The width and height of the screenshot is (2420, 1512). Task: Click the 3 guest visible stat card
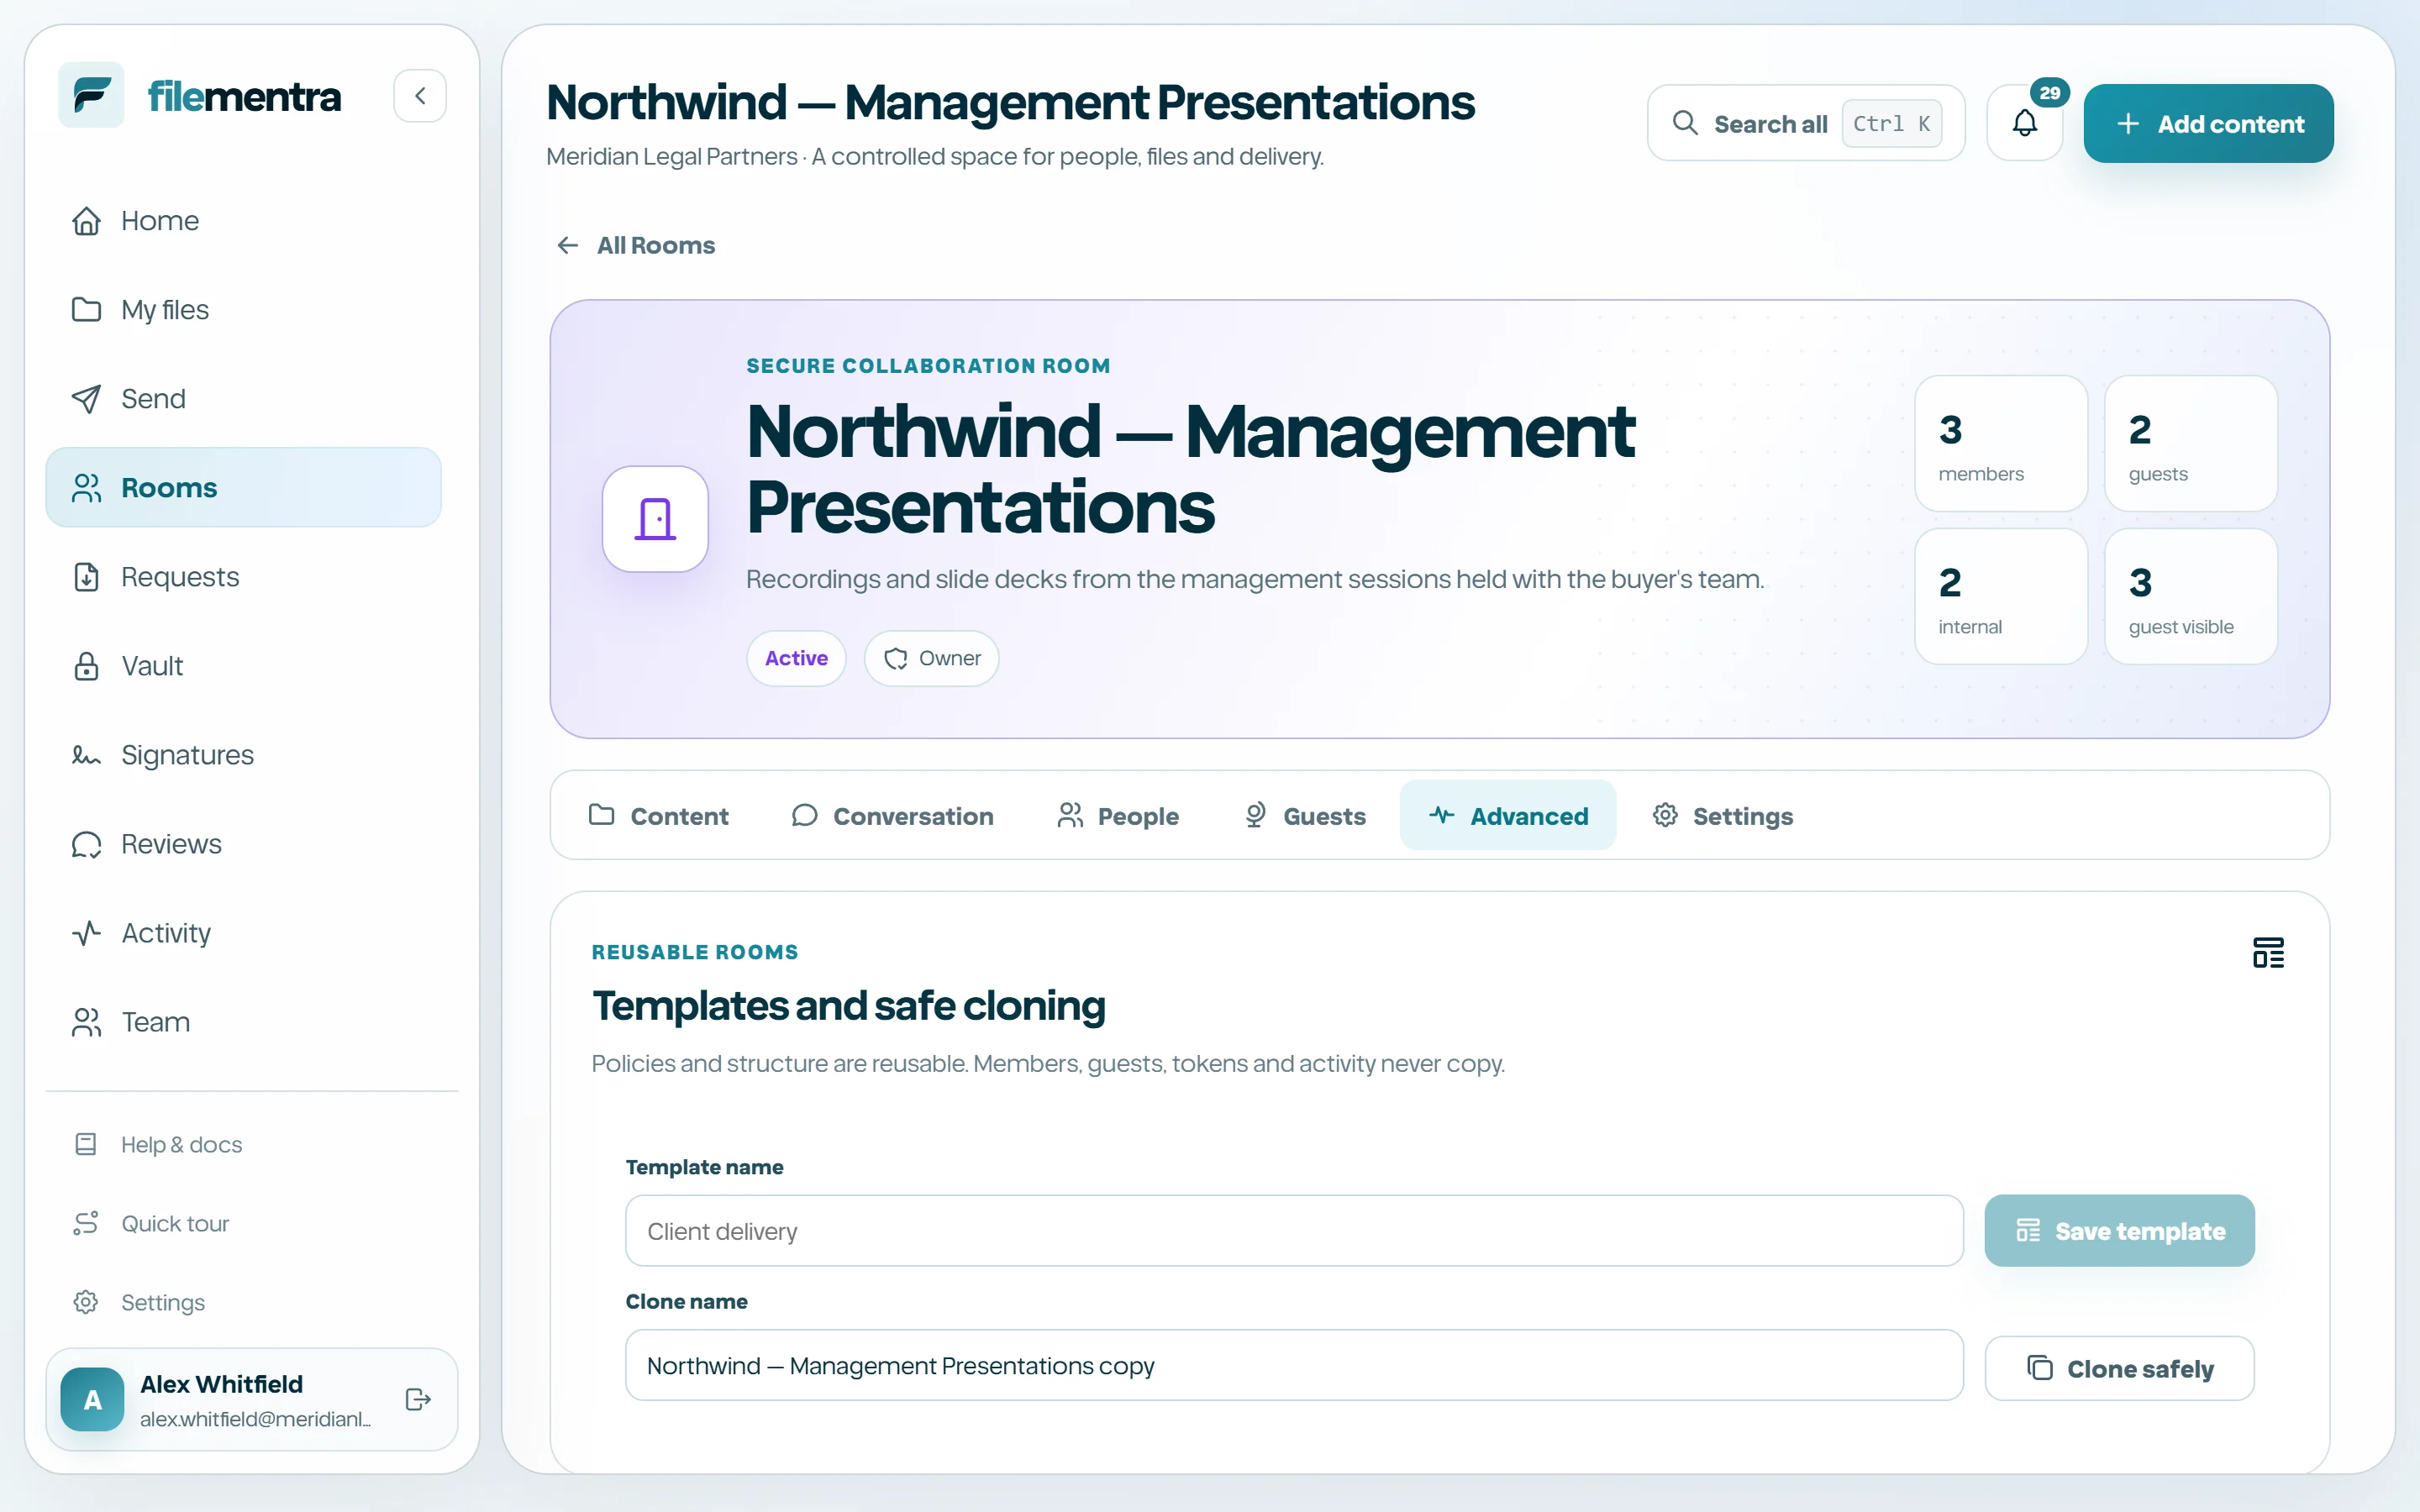tap(2191, 596)
